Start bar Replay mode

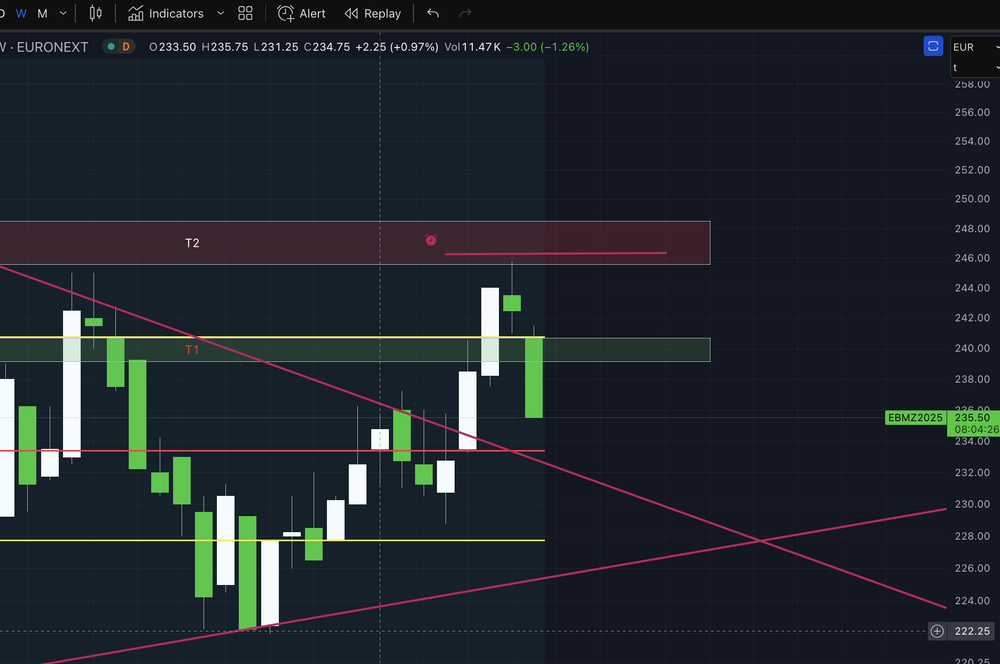point(373,13)
